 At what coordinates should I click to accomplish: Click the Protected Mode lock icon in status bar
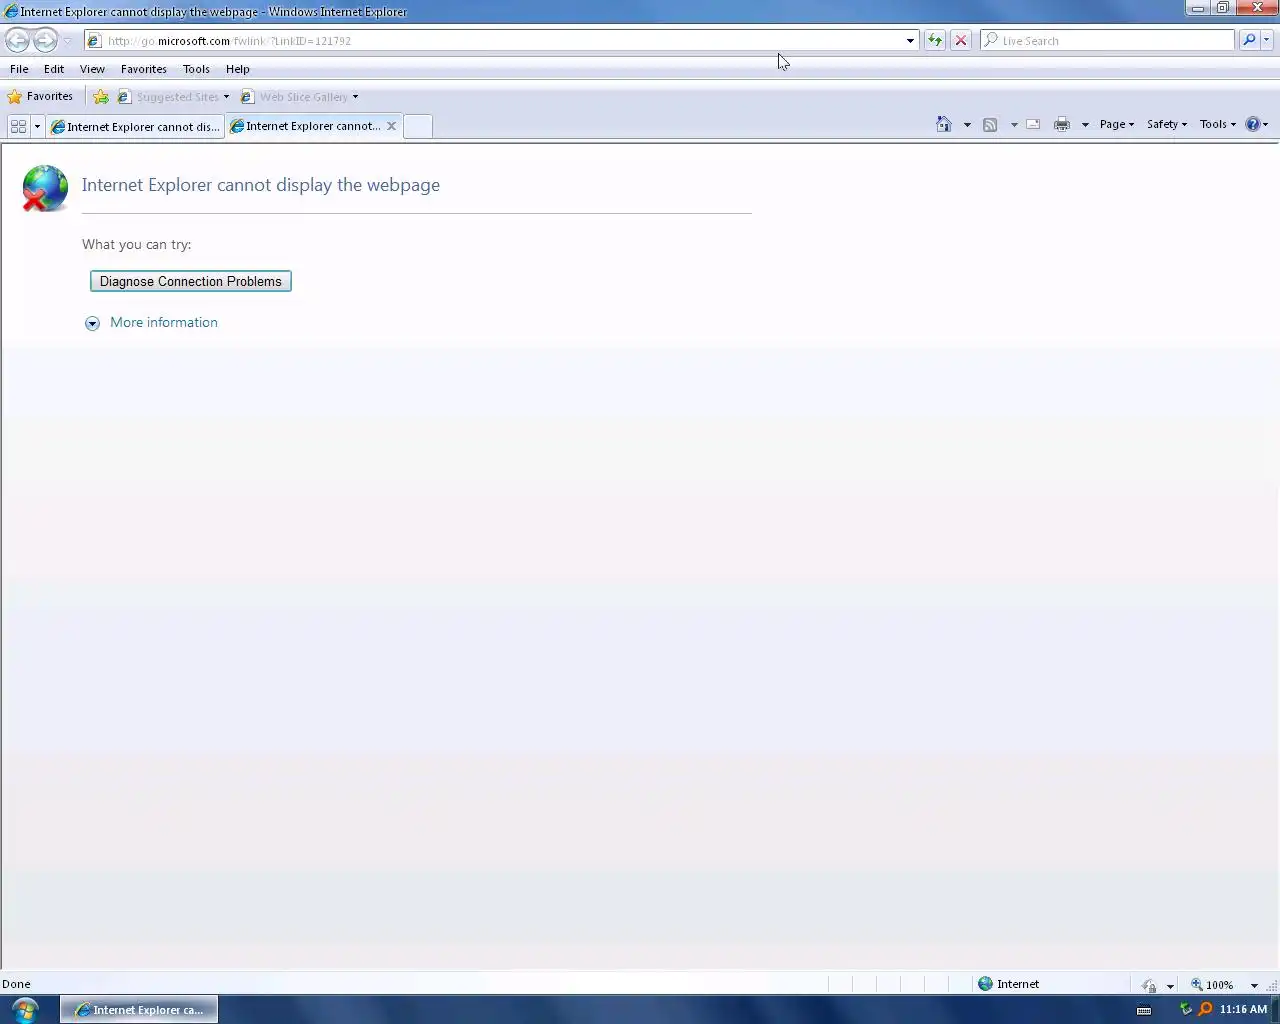1148,985
